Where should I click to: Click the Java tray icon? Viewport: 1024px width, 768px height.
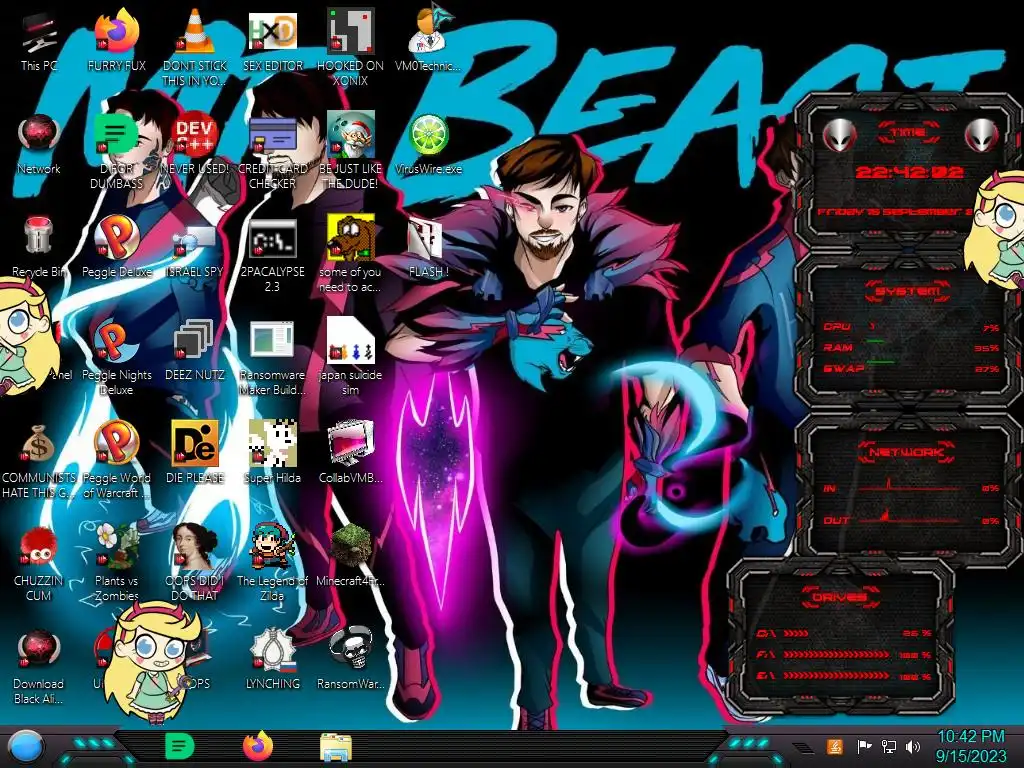tap(835, 746)
